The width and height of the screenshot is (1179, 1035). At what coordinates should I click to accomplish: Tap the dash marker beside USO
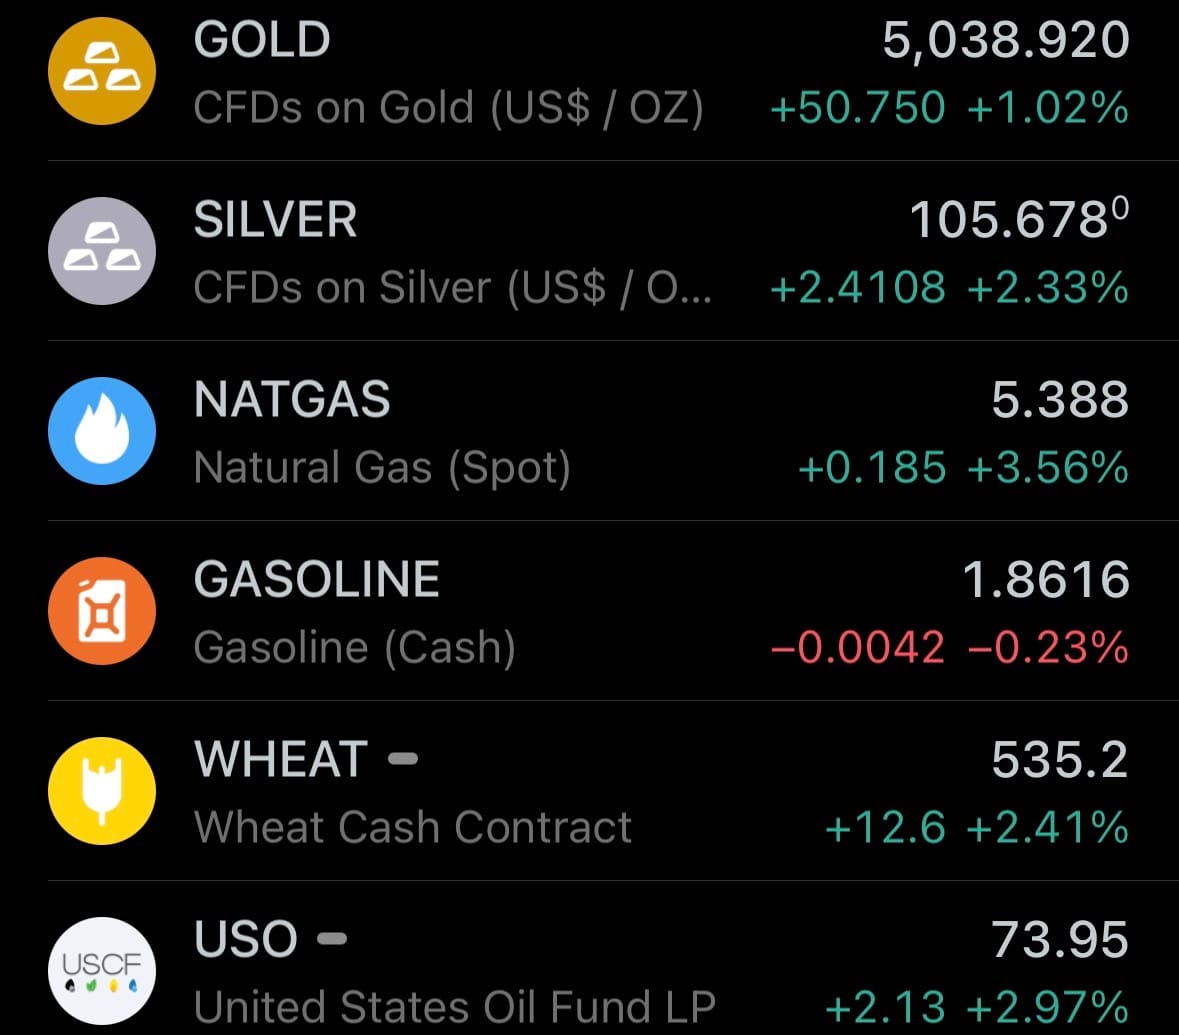(x=332, y=939)
